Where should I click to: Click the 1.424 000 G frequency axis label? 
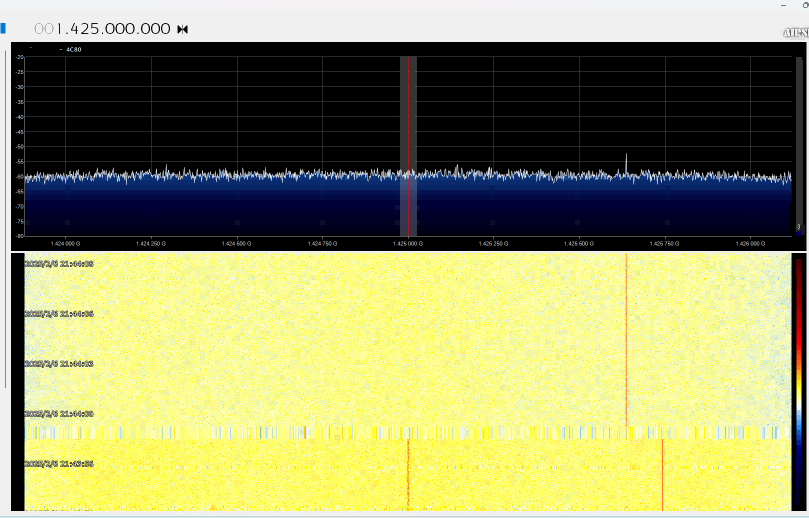66,243
